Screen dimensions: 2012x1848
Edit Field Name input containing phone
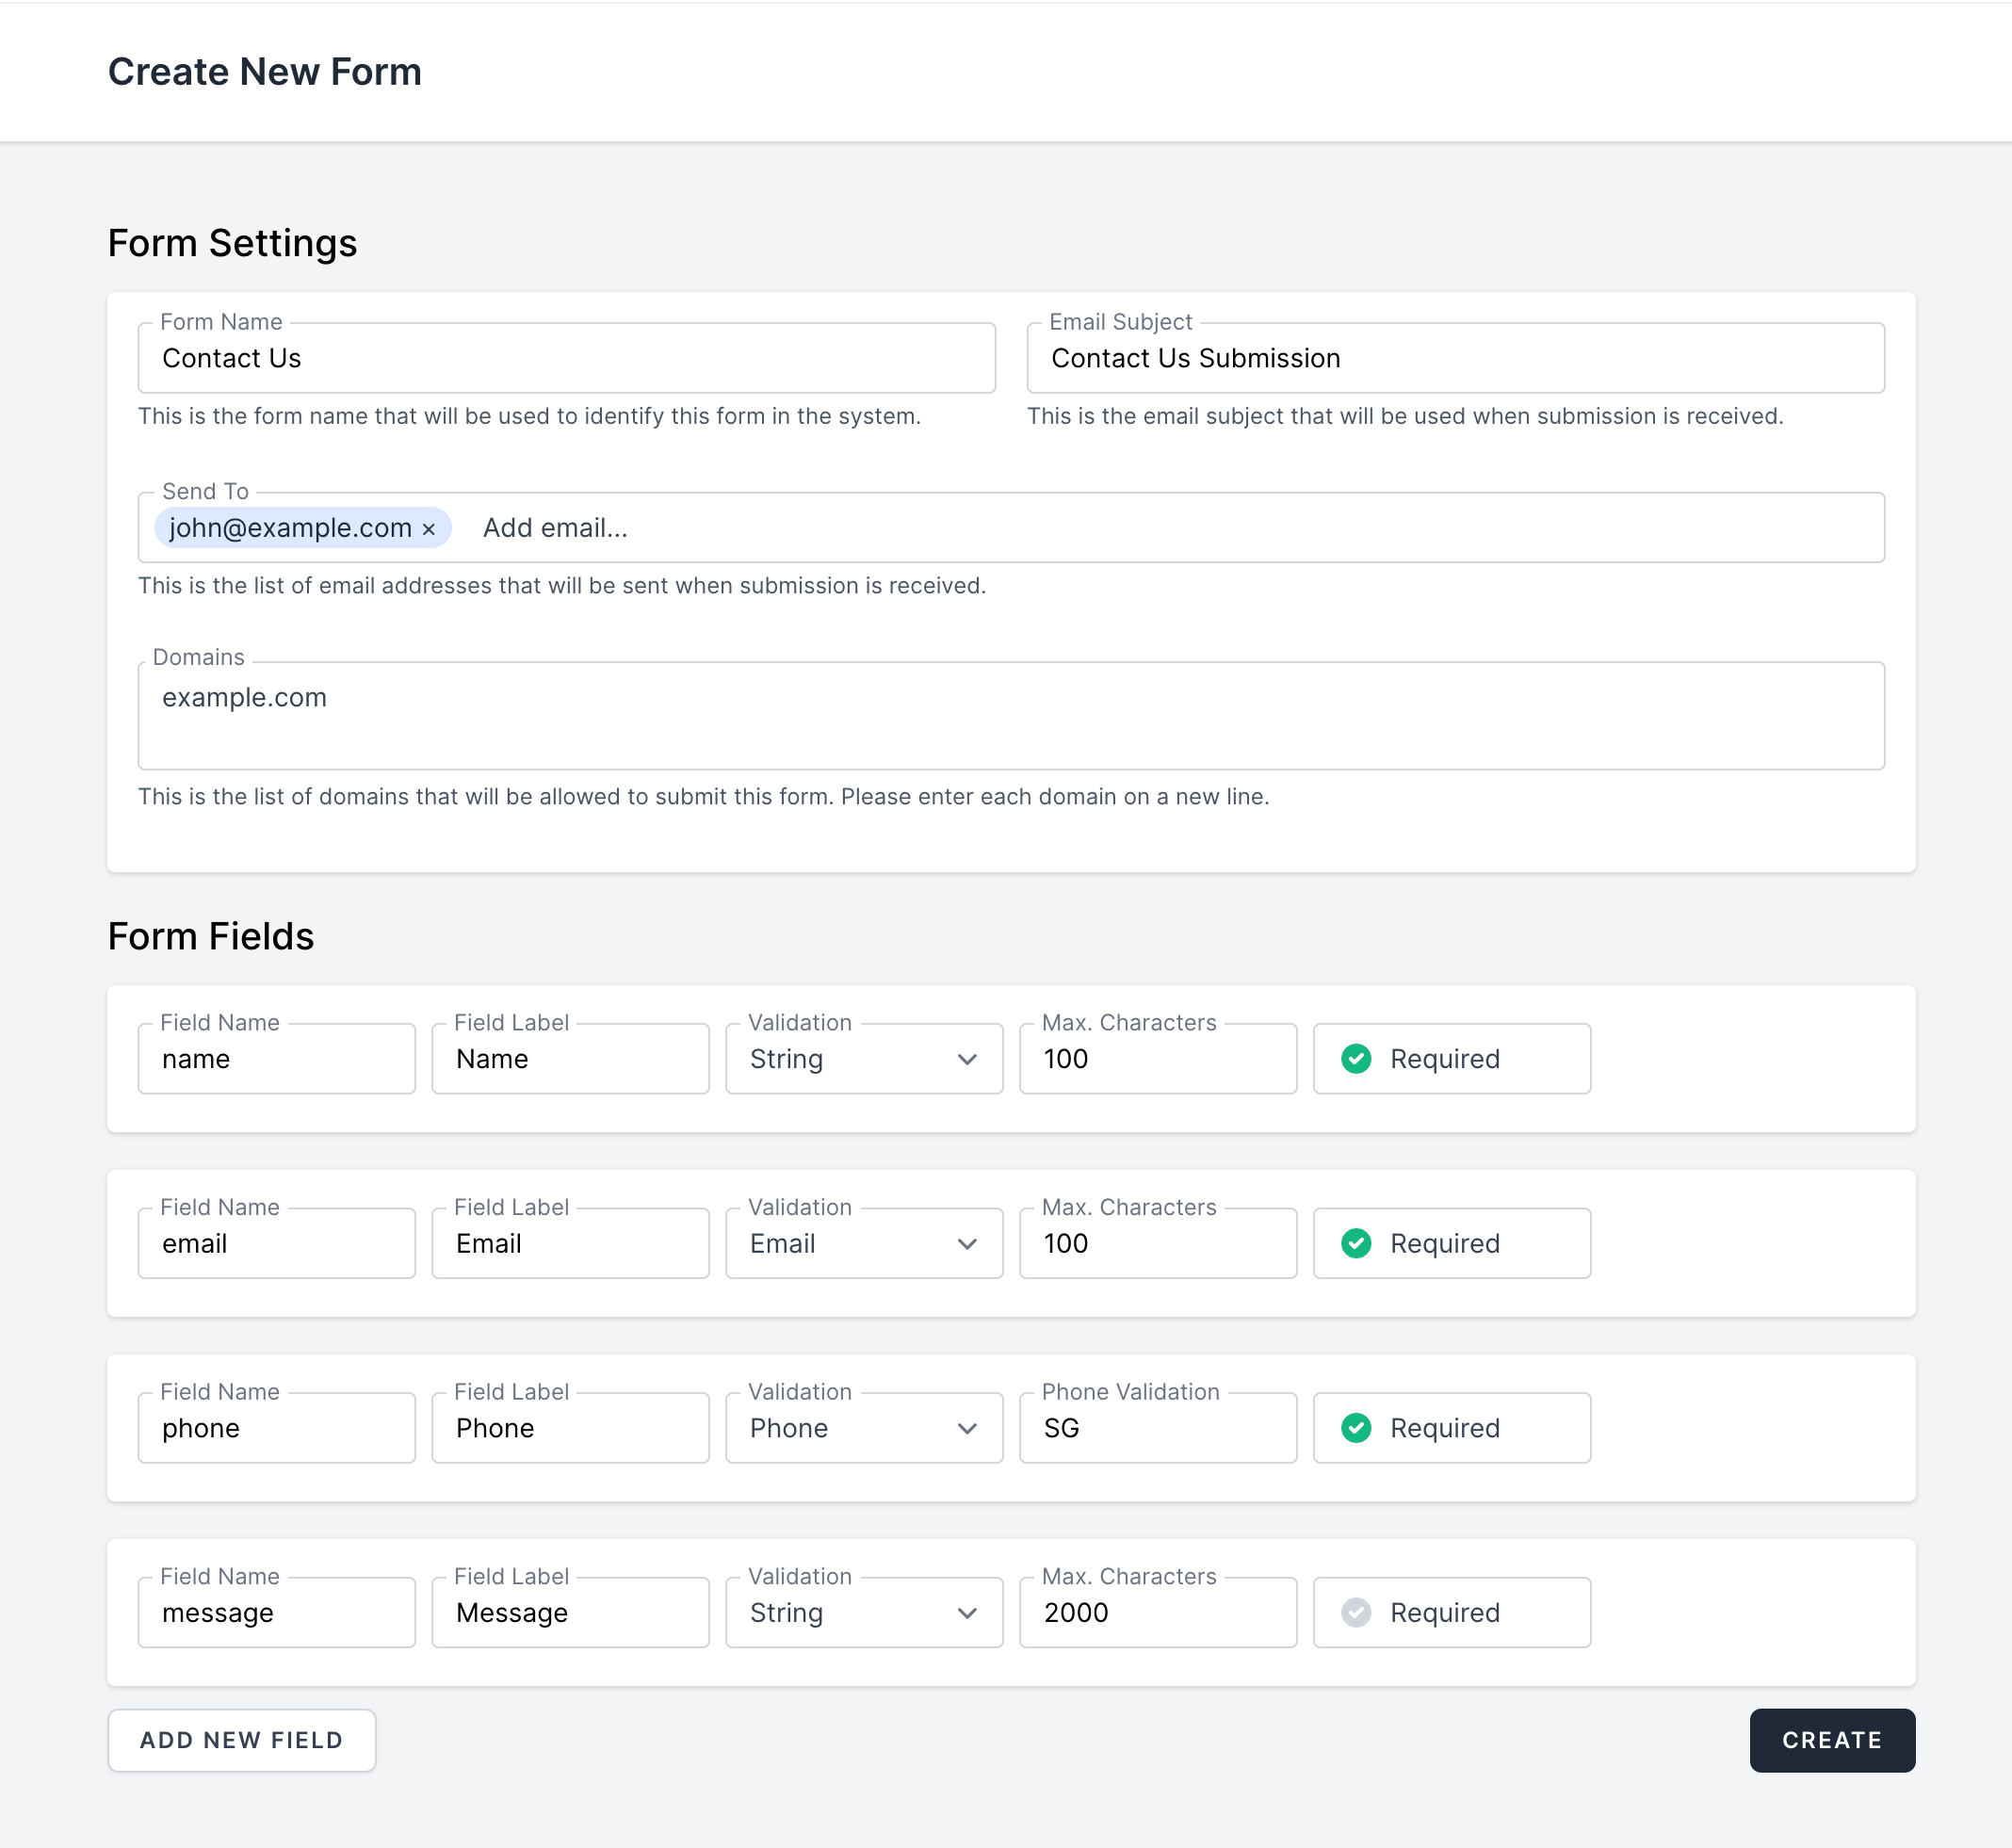point(276,1428)
